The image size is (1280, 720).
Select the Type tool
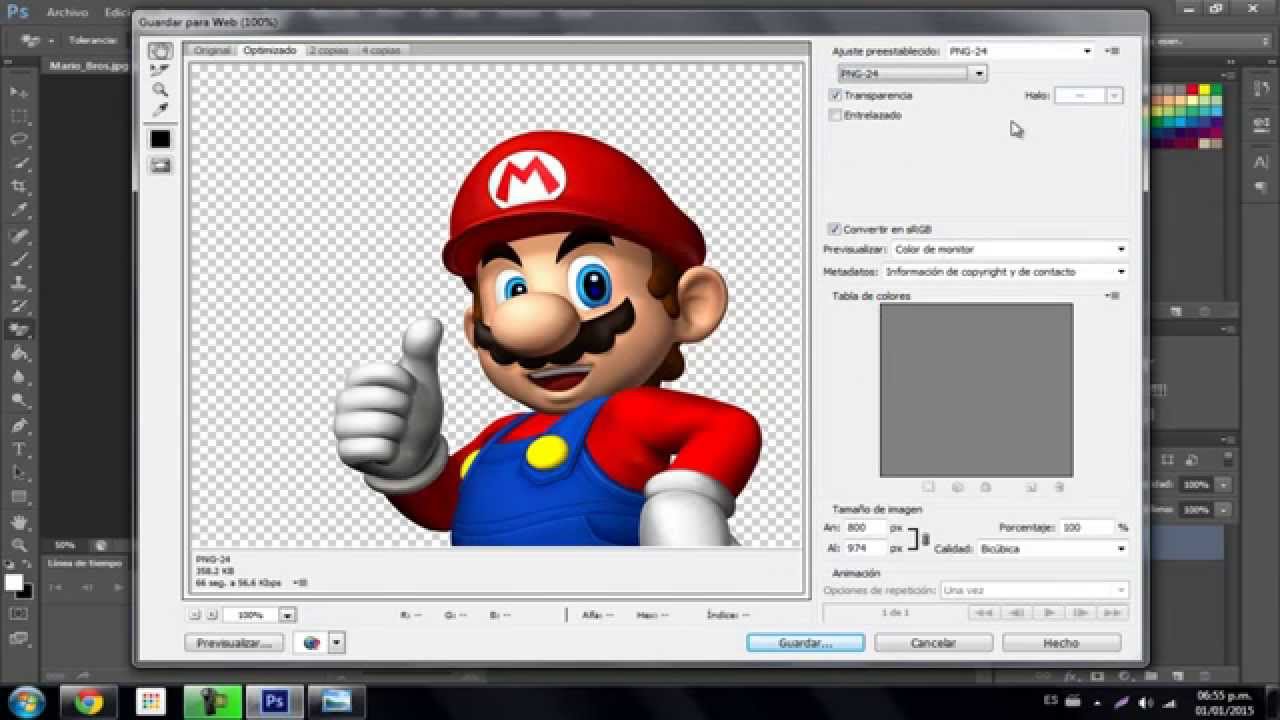pyautogui.click(x=19, y=449)
